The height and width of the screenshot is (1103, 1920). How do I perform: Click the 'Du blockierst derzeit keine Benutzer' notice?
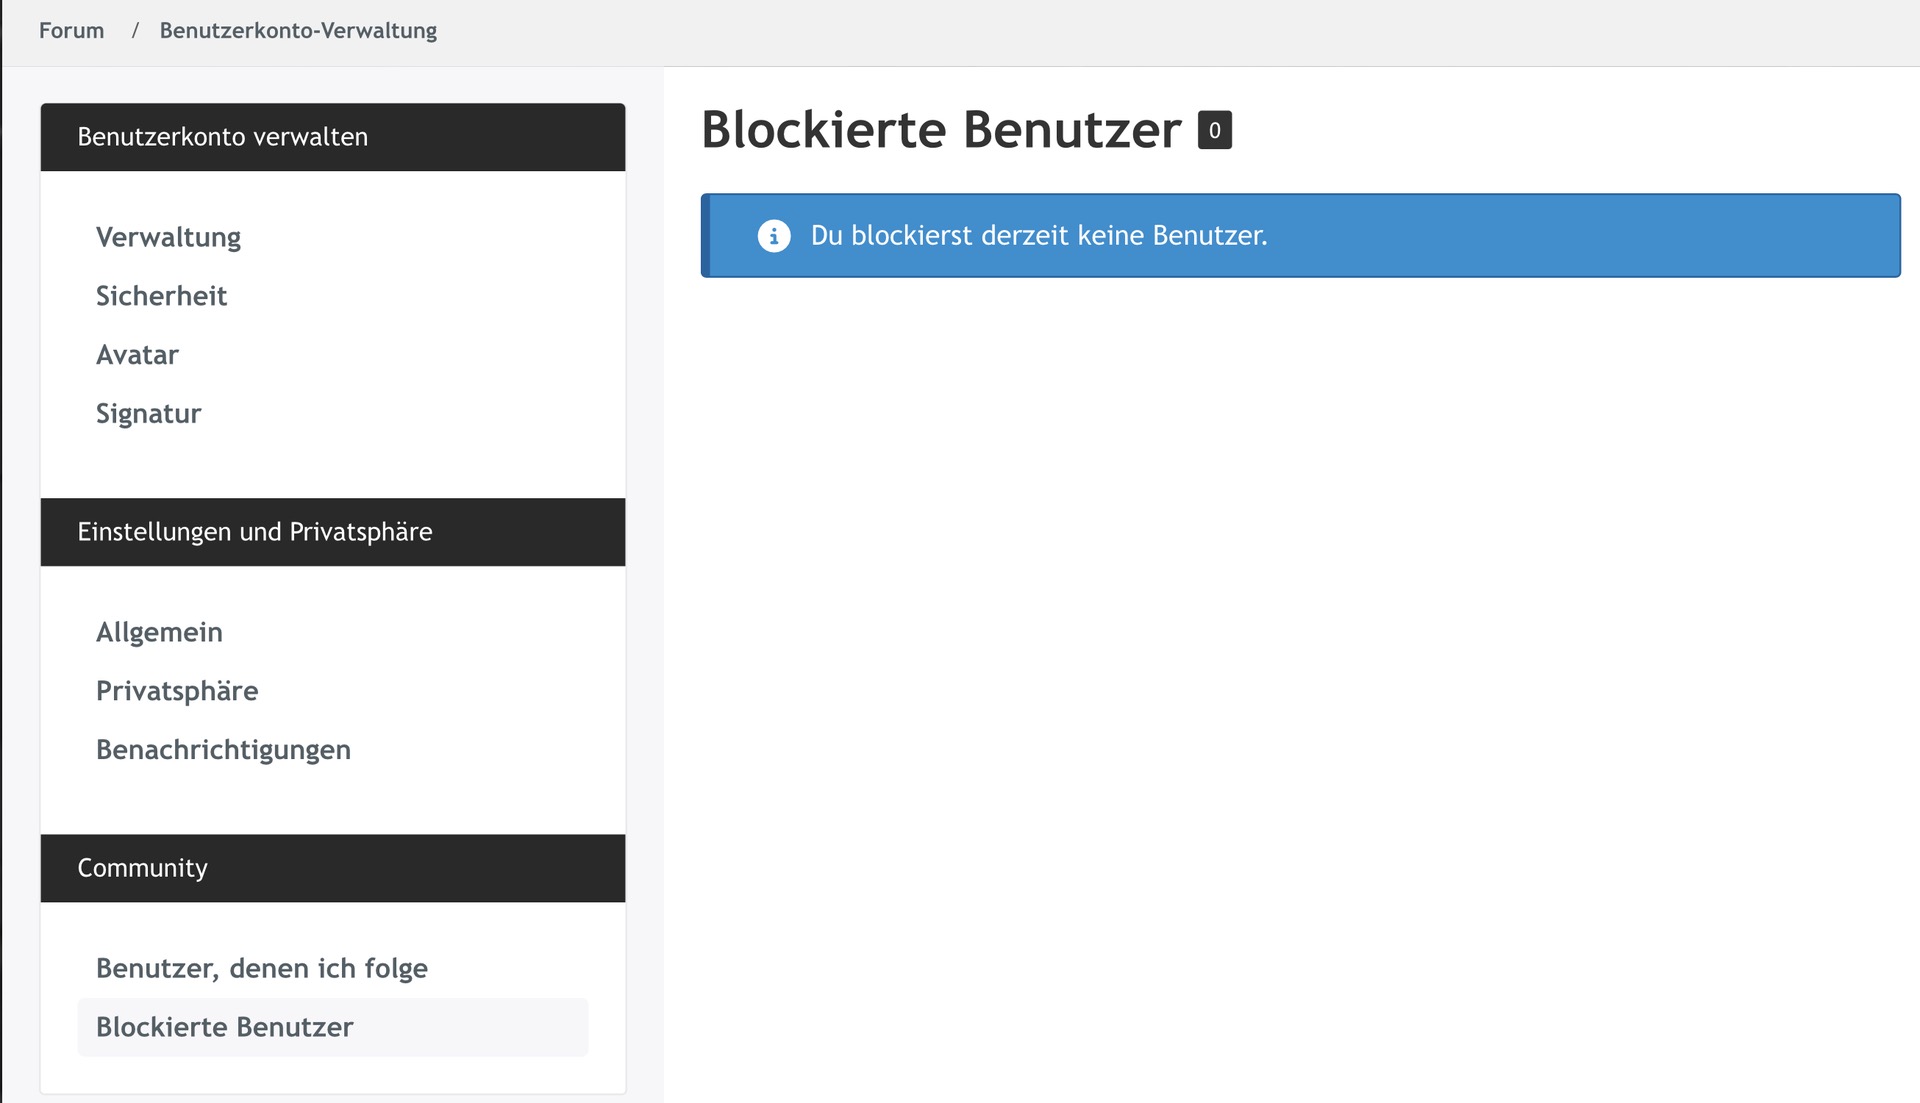[1038, 236]
